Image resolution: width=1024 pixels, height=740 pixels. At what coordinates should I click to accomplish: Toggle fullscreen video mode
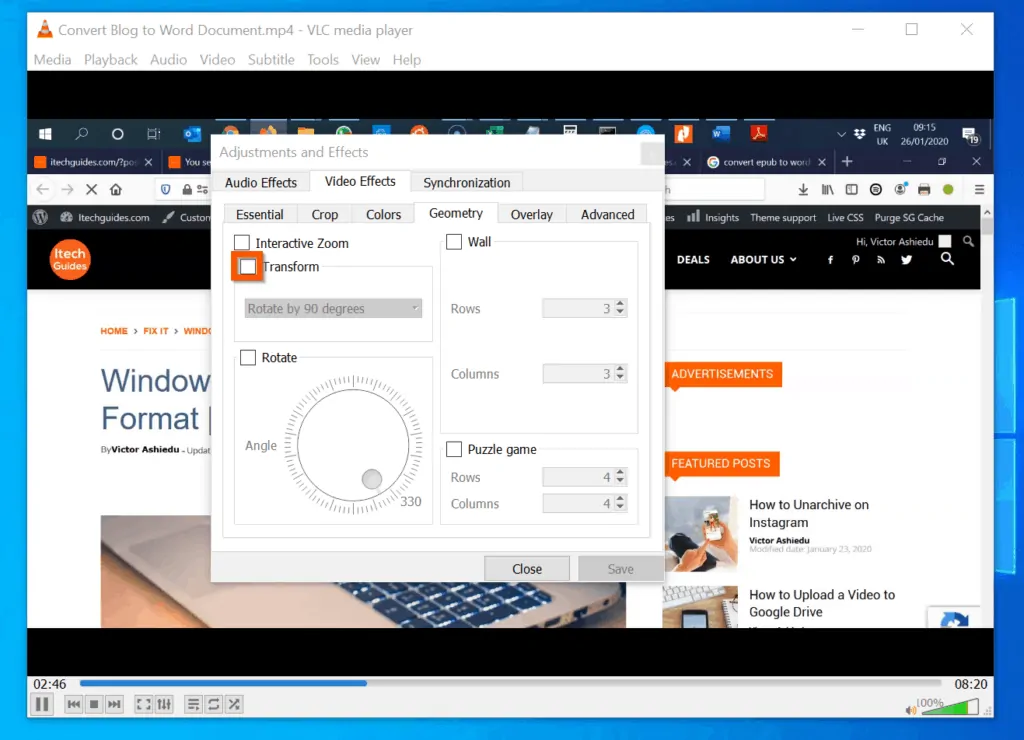click(143, 704)
